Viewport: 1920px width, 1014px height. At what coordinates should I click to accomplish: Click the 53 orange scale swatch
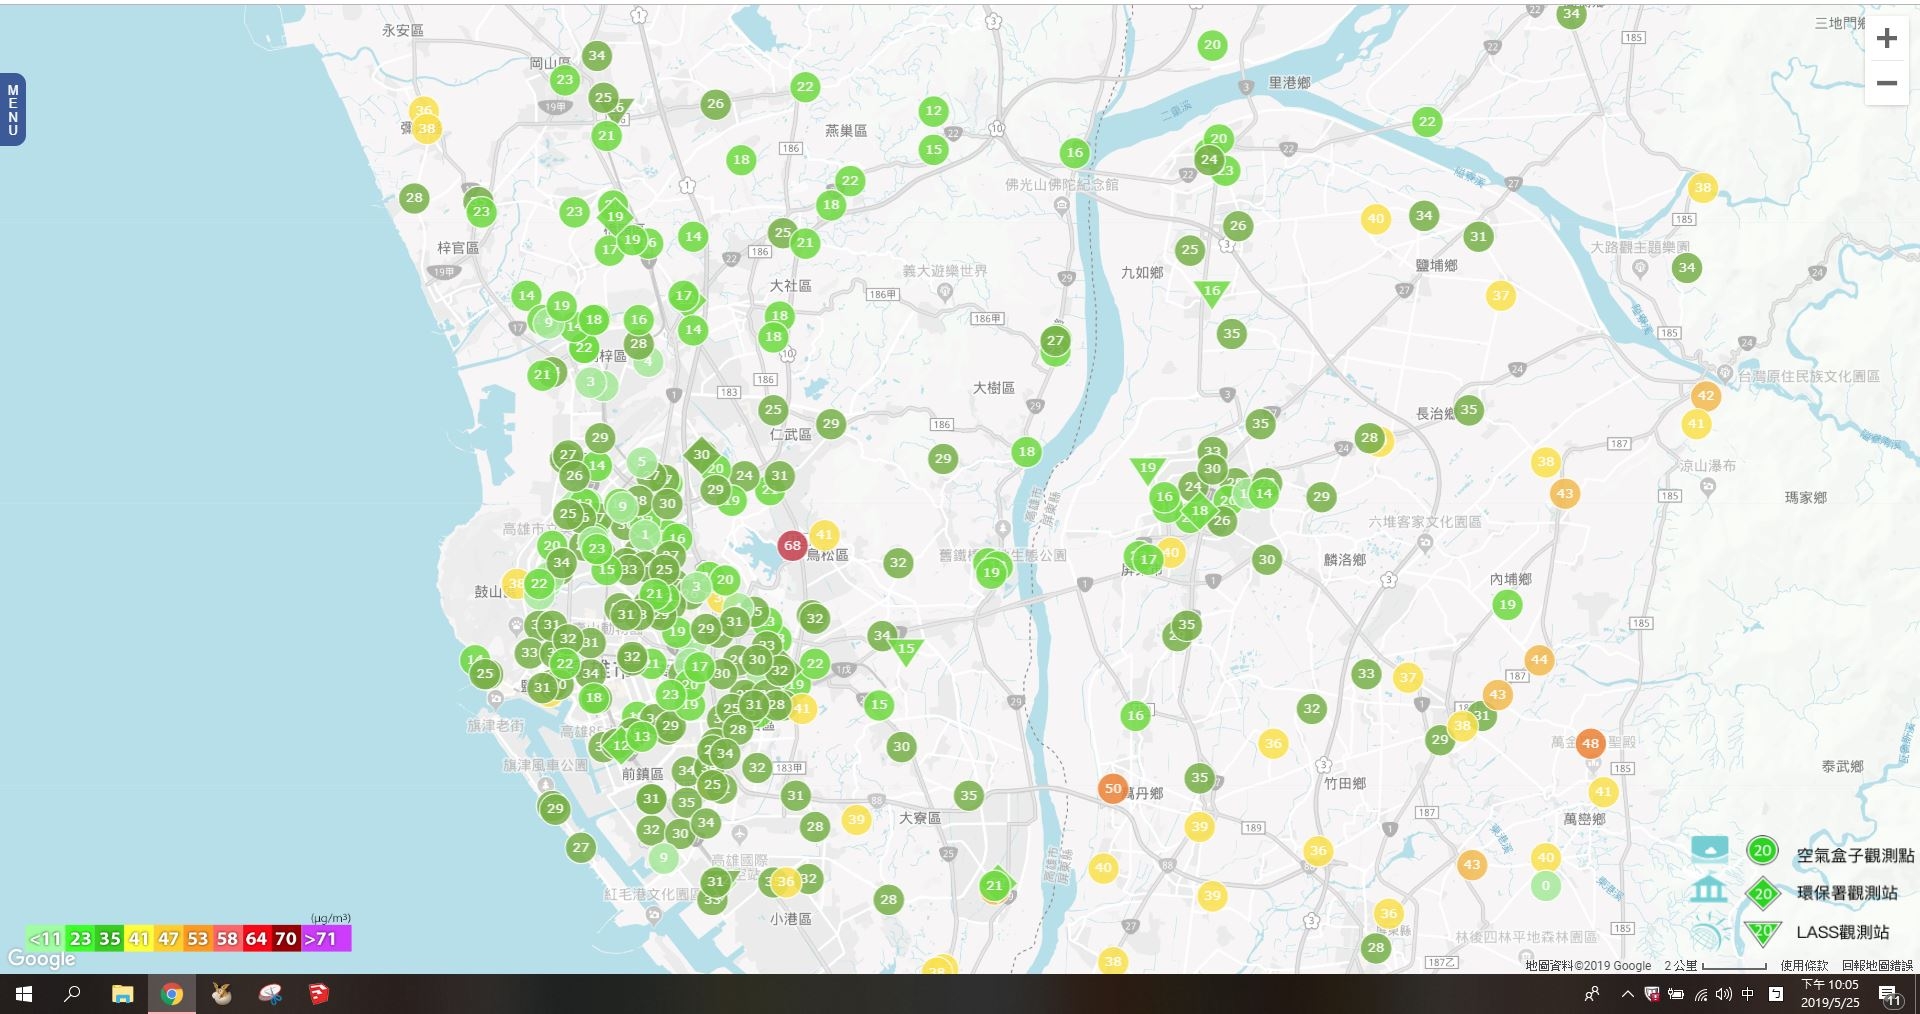[x=198, y=939]
